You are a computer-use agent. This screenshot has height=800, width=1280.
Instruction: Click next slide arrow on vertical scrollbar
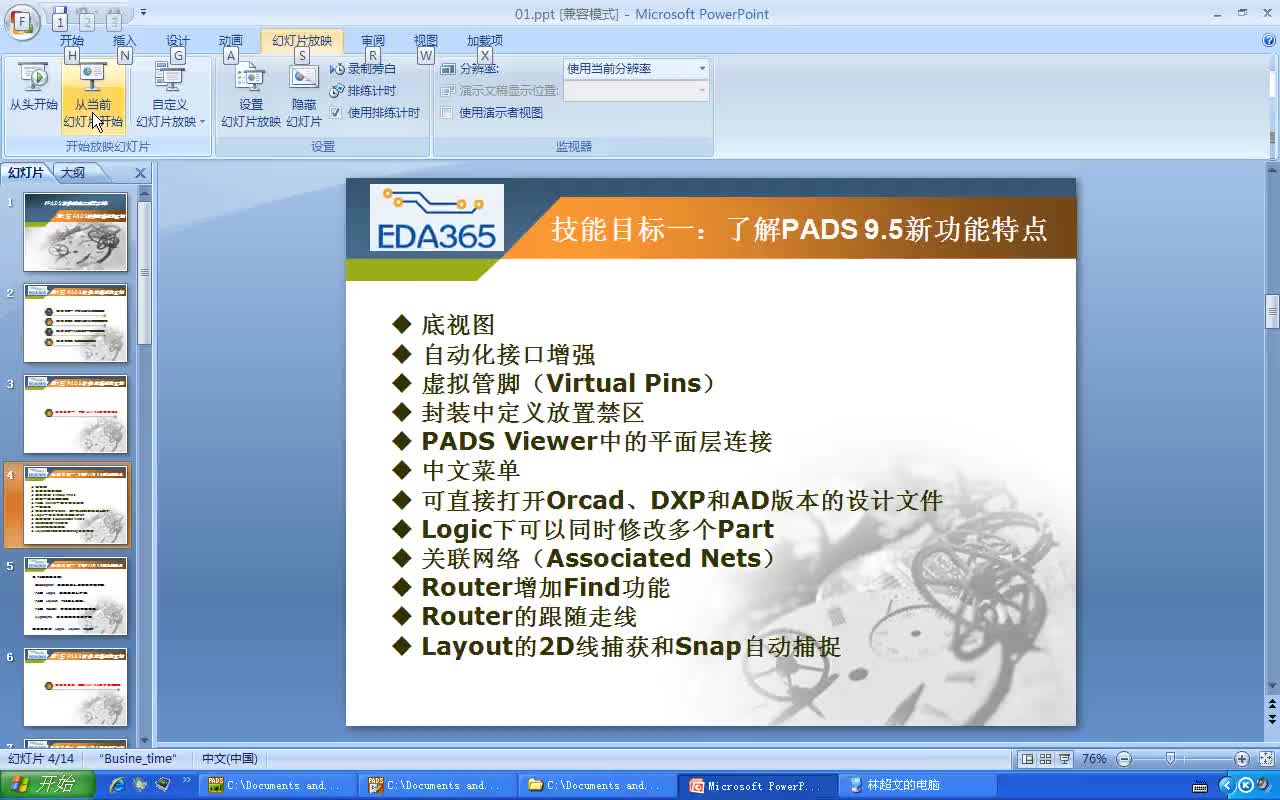click(1272, 718)
